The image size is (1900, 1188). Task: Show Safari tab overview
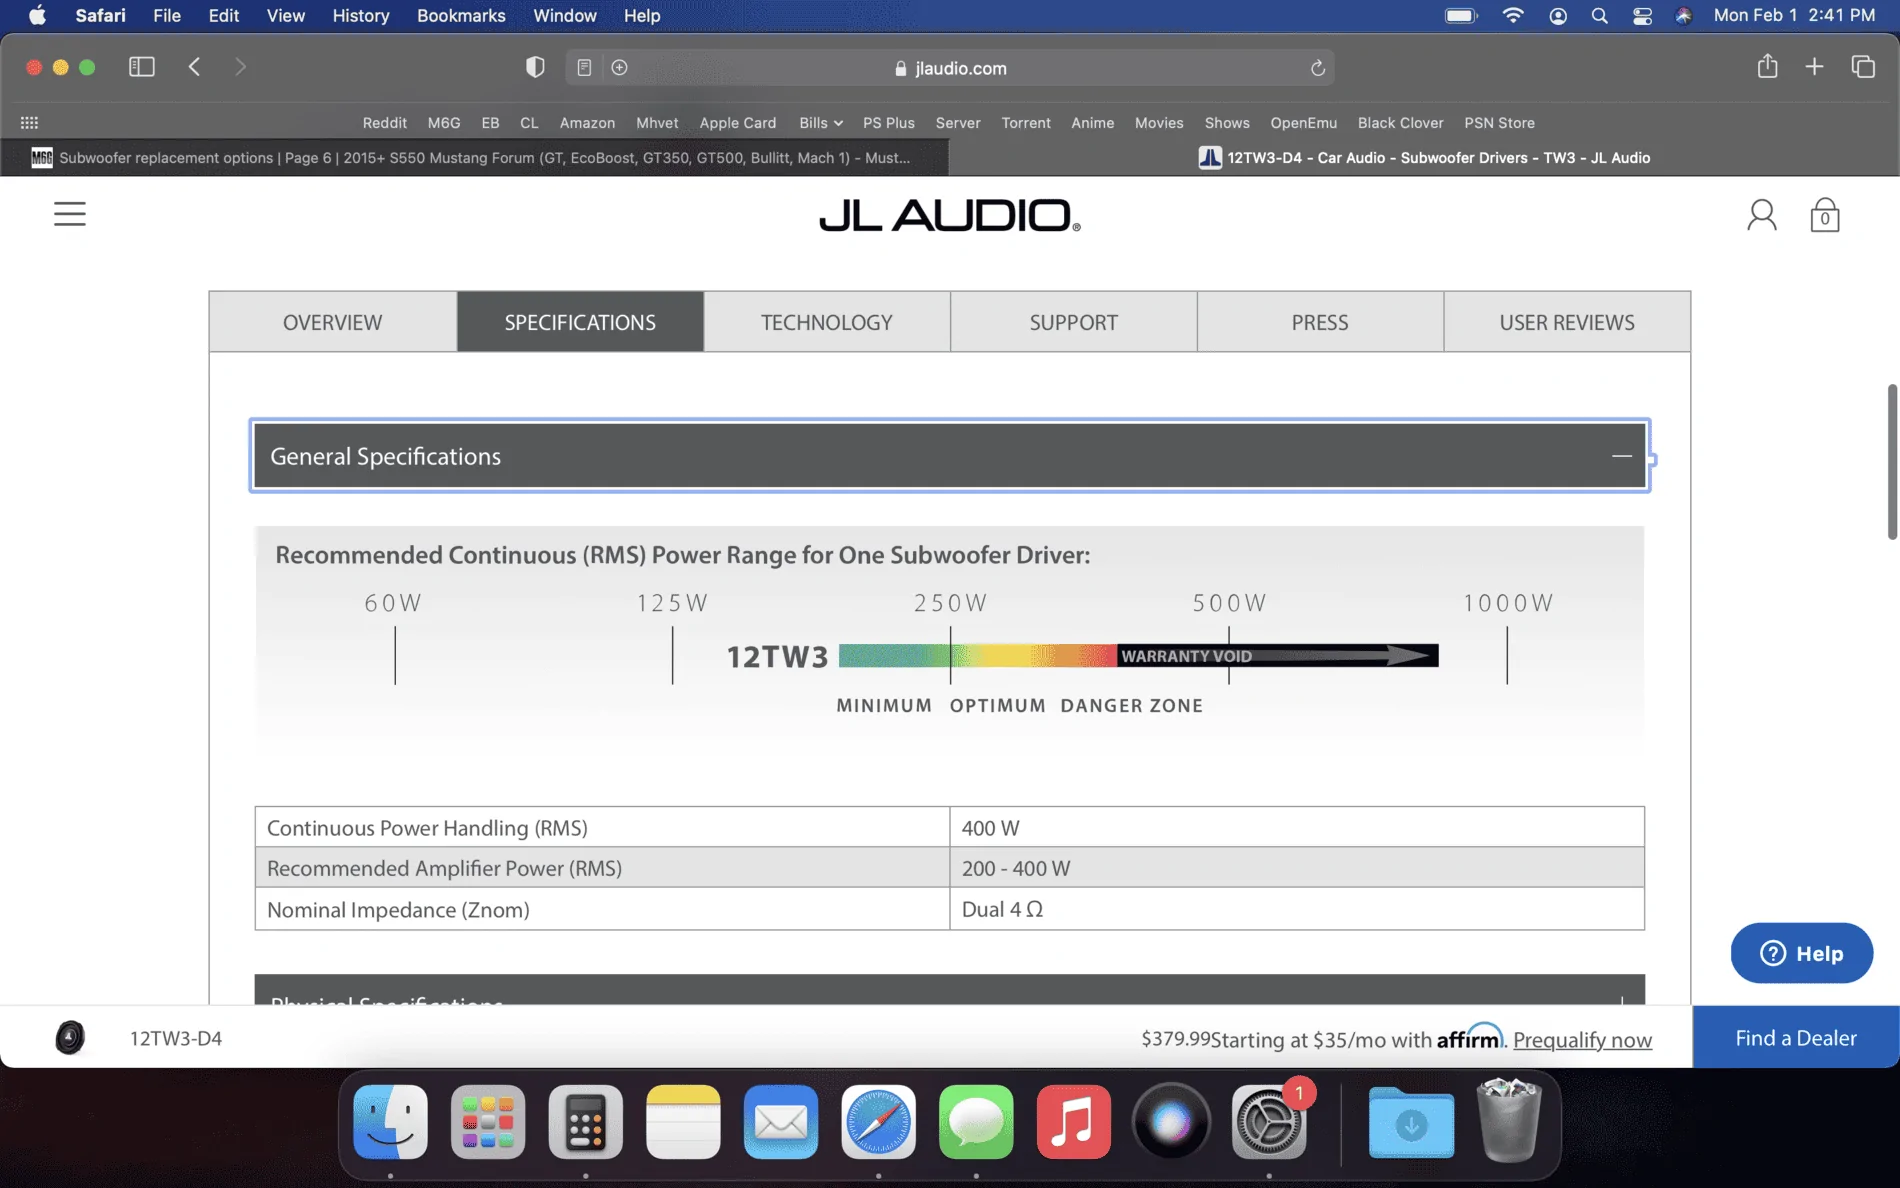click(1862, 67)
